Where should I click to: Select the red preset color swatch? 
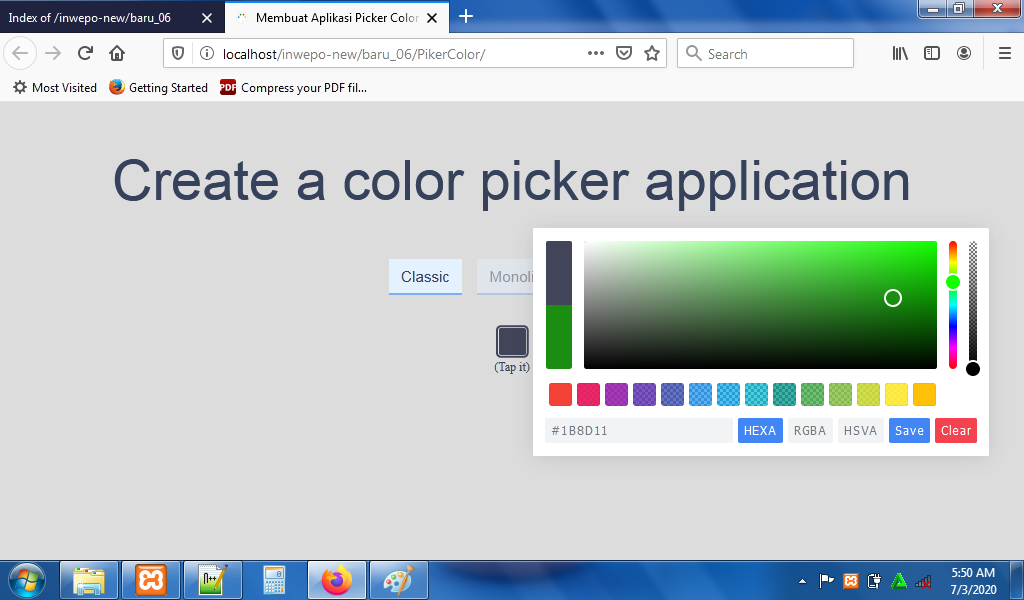(x=560, y=394)
